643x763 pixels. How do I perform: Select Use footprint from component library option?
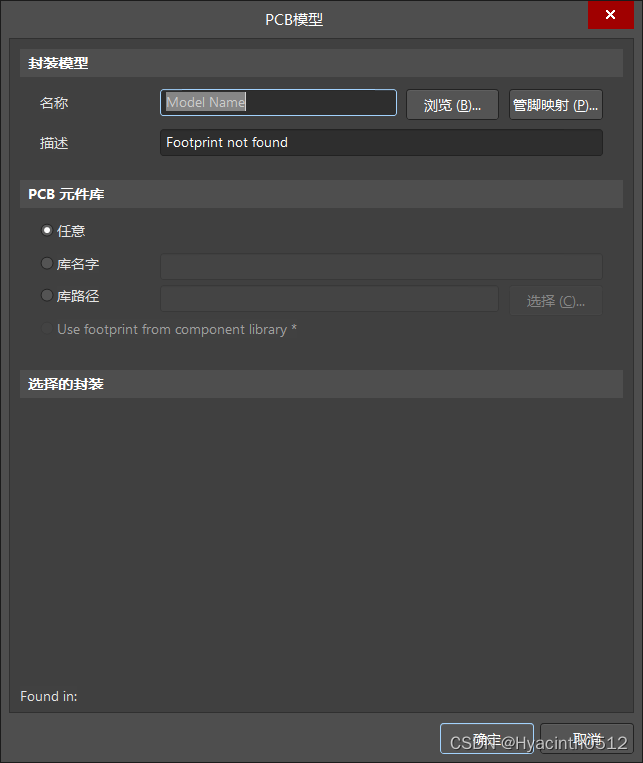47,329
